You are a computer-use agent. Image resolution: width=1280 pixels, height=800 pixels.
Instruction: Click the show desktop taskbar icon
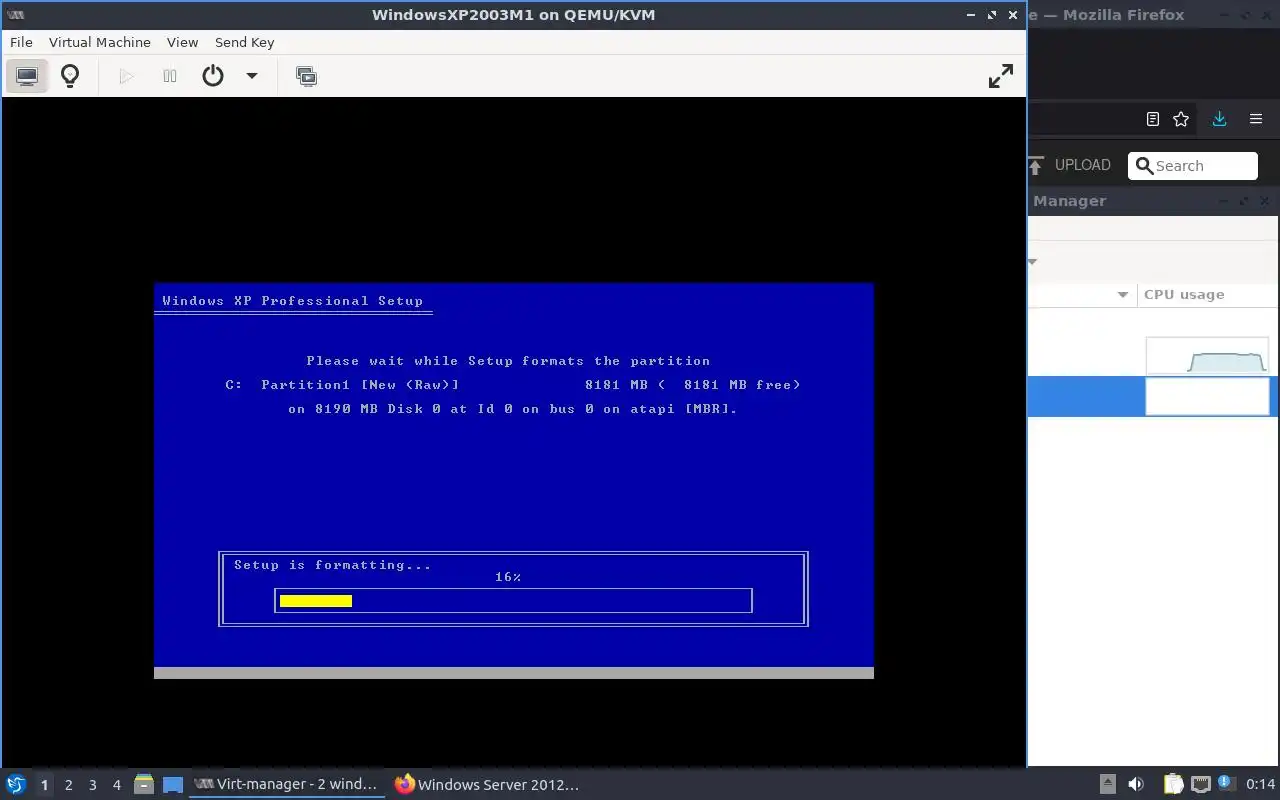point(173,784)
